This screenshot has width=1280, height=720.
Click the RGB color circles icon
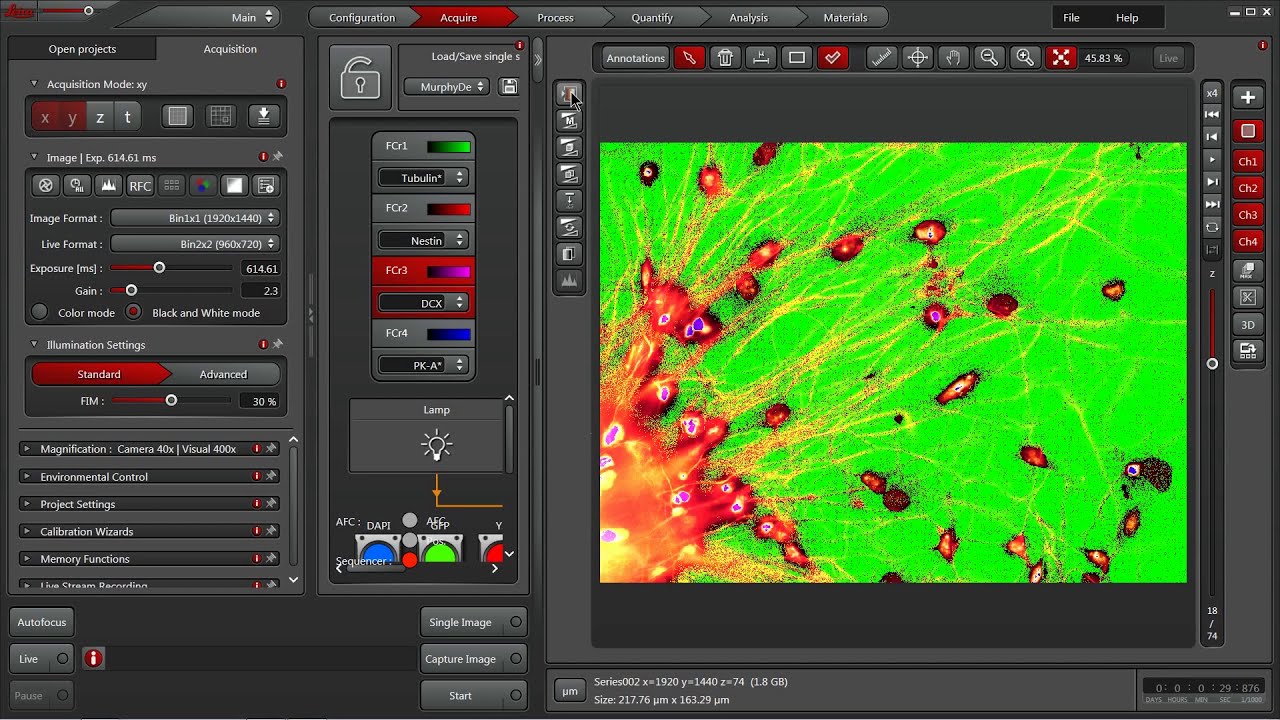coord(202,185)
